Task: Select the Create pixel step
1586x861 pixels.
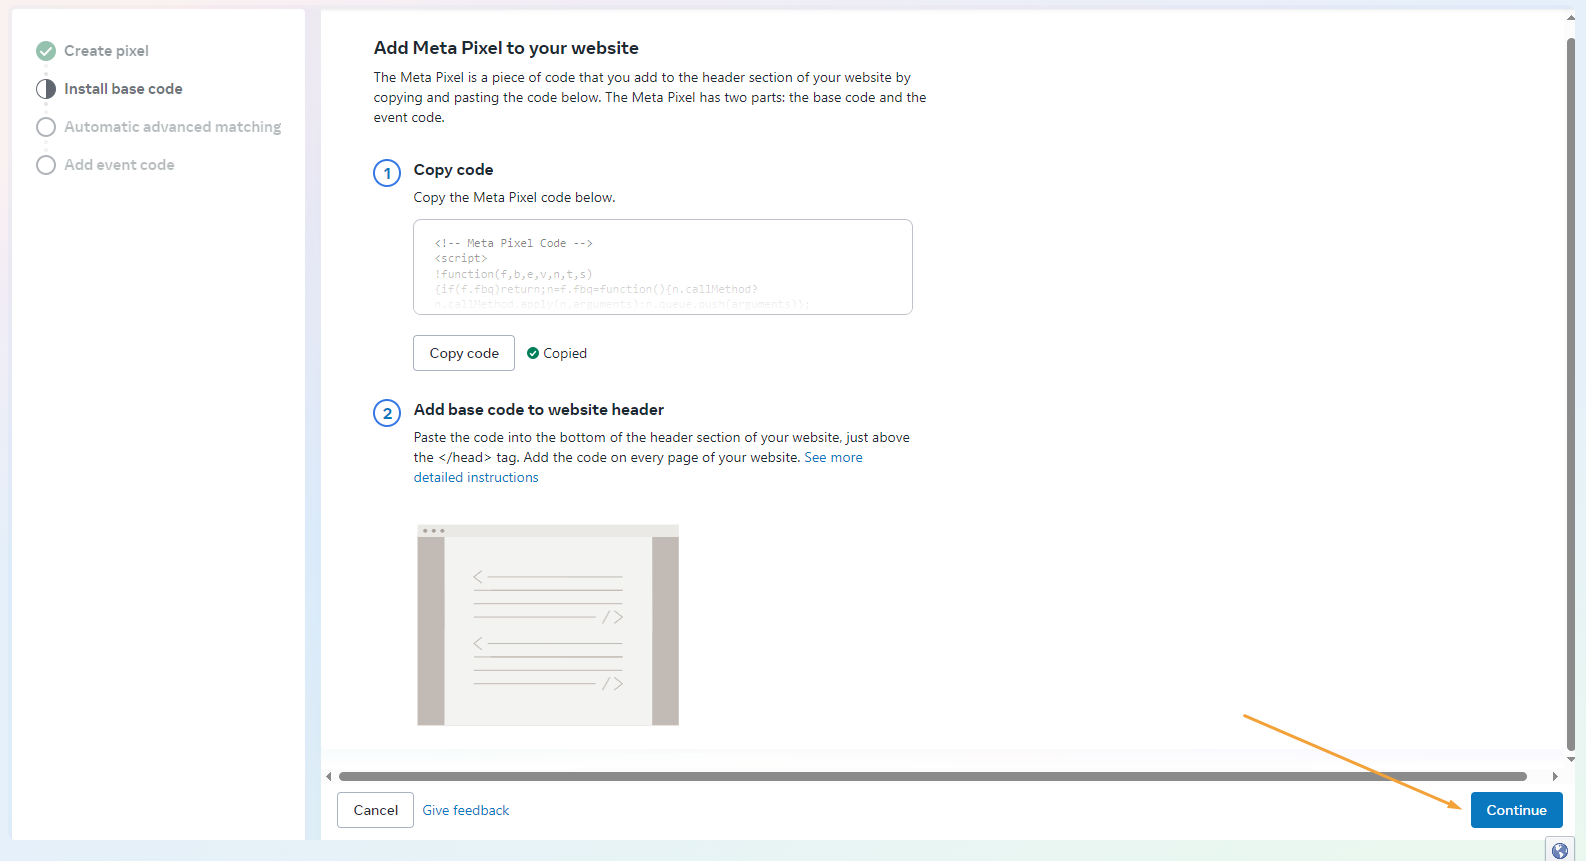Action: point(106,51)
